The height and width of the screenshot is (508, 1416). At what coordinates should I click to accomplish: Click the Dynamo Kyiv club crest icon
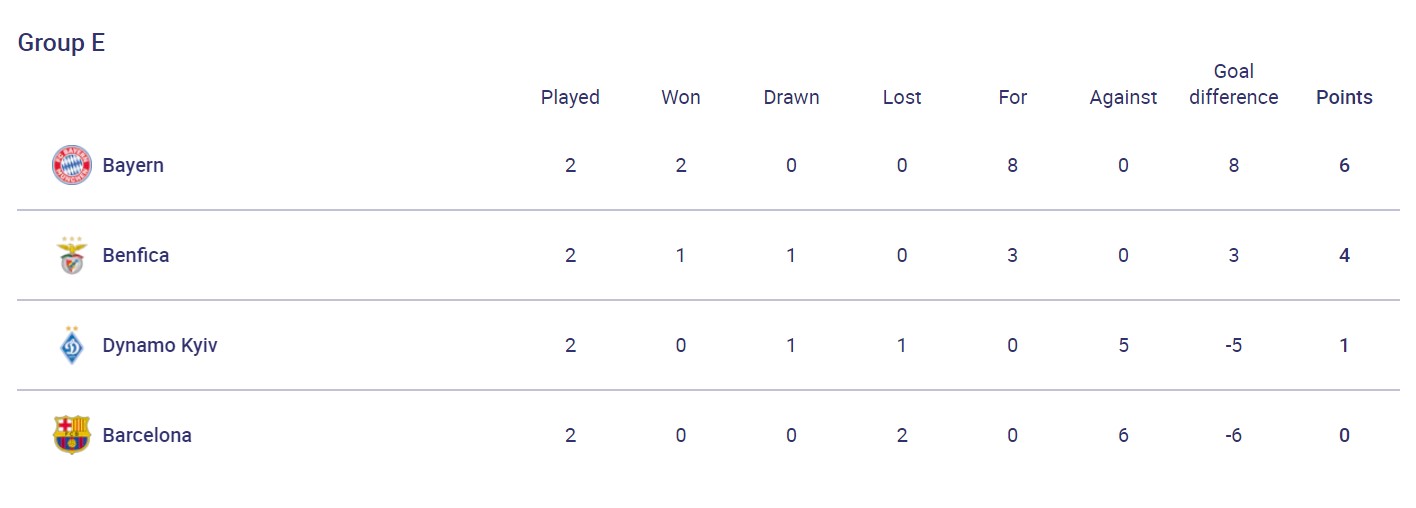point(72,345)
